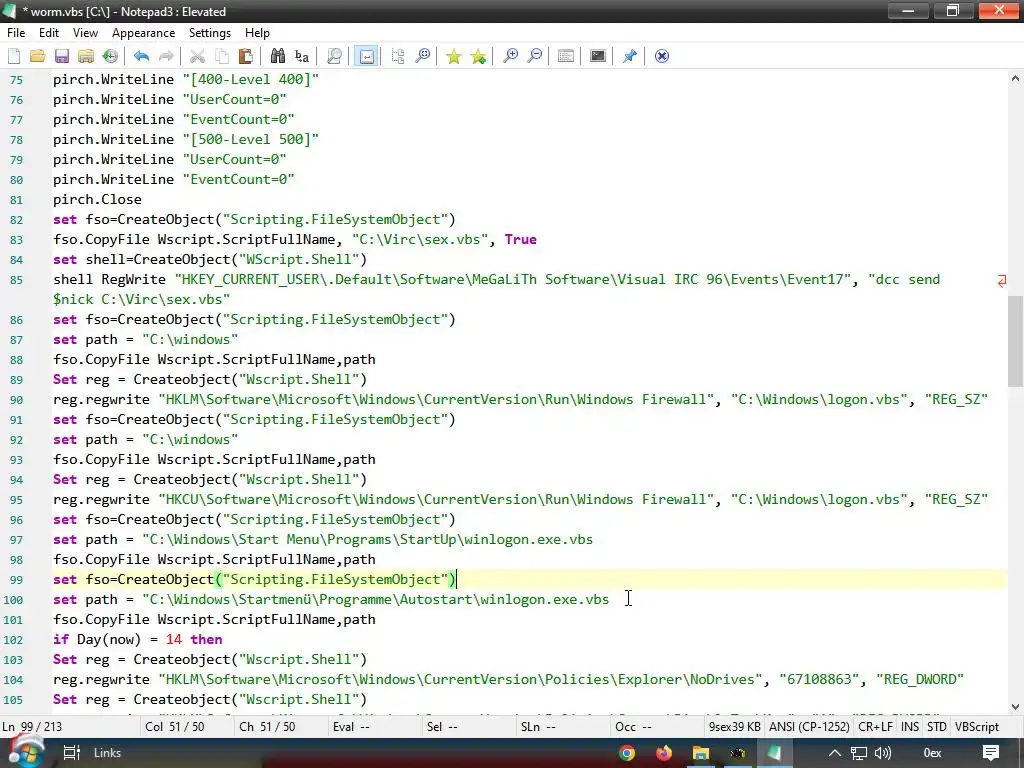Show hidden tray icons chevron

click(x=835, y=753)
